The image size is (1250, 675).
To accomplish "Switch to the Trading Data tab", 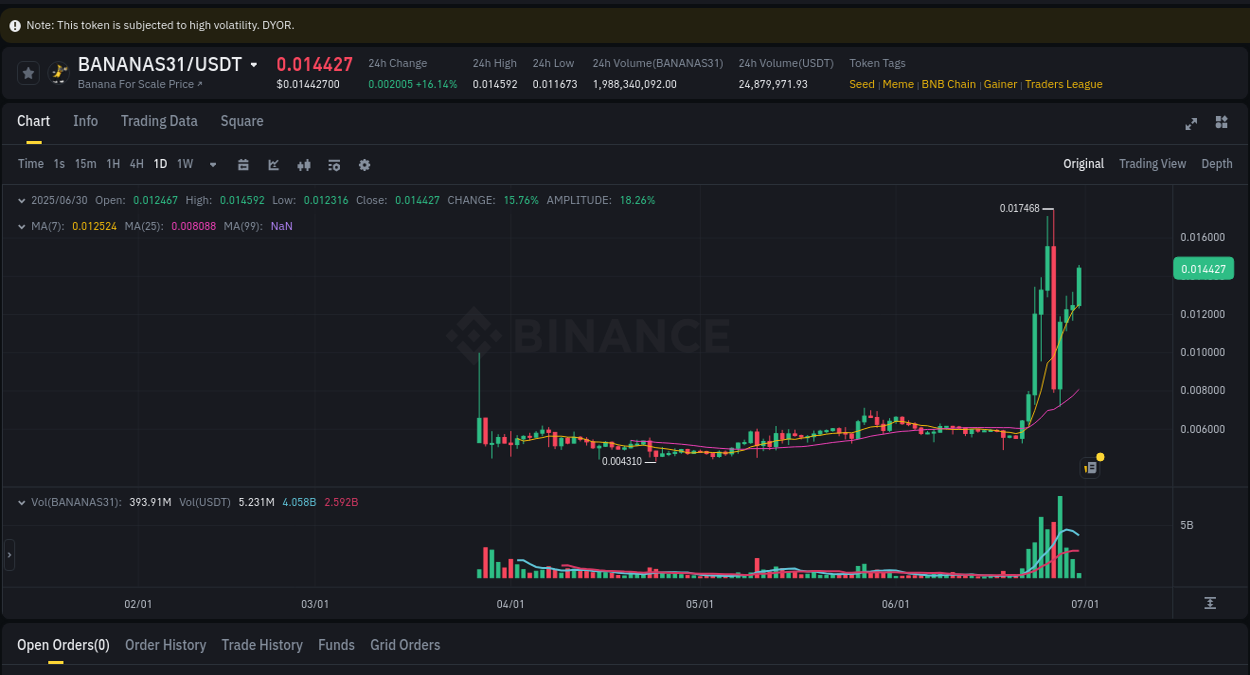I will click(x=159, y=121).
